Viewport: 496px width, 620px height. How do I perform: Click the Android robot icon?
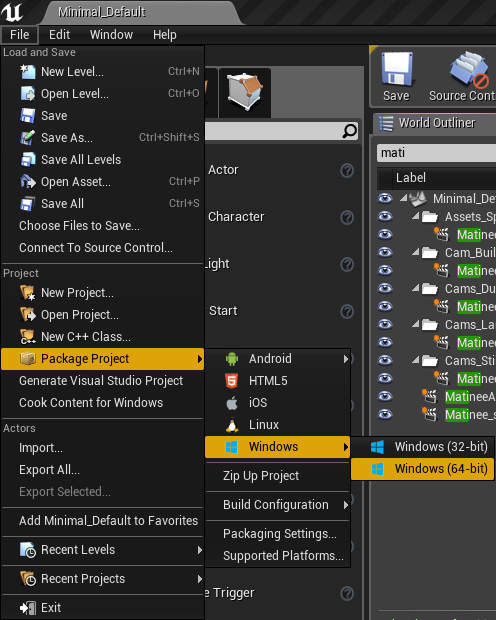(232, 359)
